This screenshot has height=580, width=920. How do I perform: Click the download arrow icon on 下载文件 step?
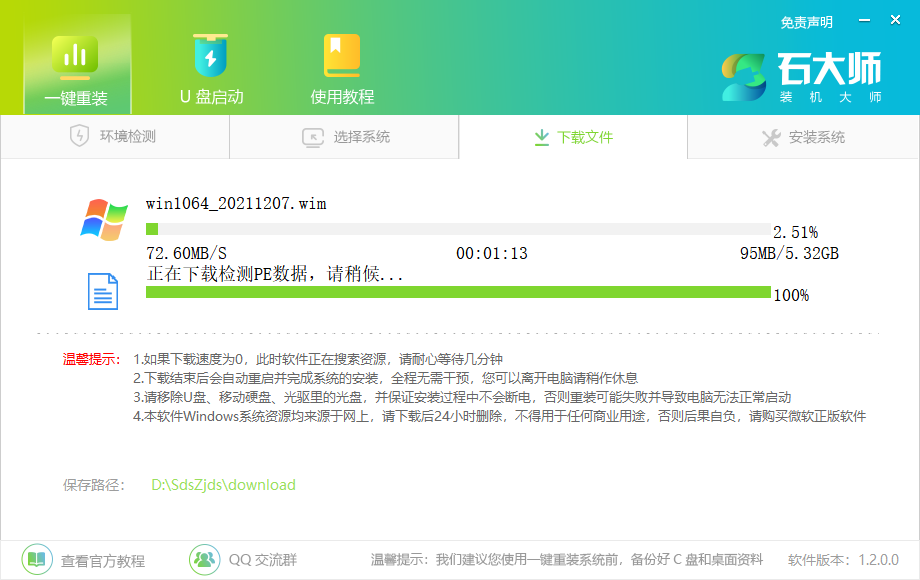click(541, 136)
